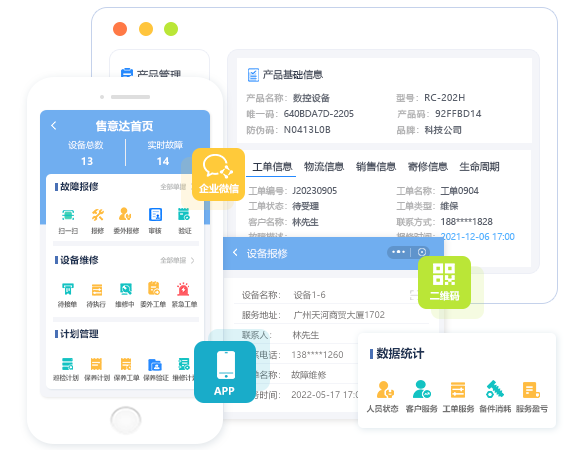
Task: Click the 2021-12-06 17:00 date link
Action: coord(478,237)
